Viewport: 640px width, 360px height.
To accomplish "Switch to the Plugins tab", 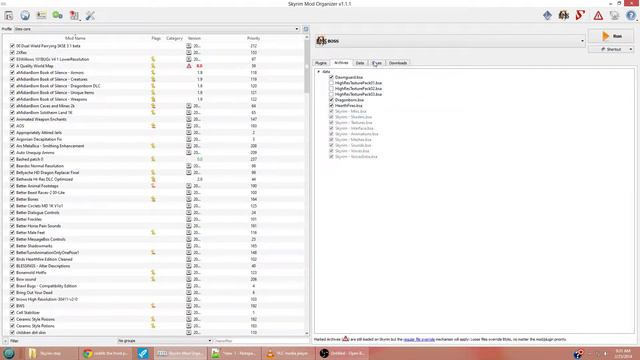I will tap(321, 63).
